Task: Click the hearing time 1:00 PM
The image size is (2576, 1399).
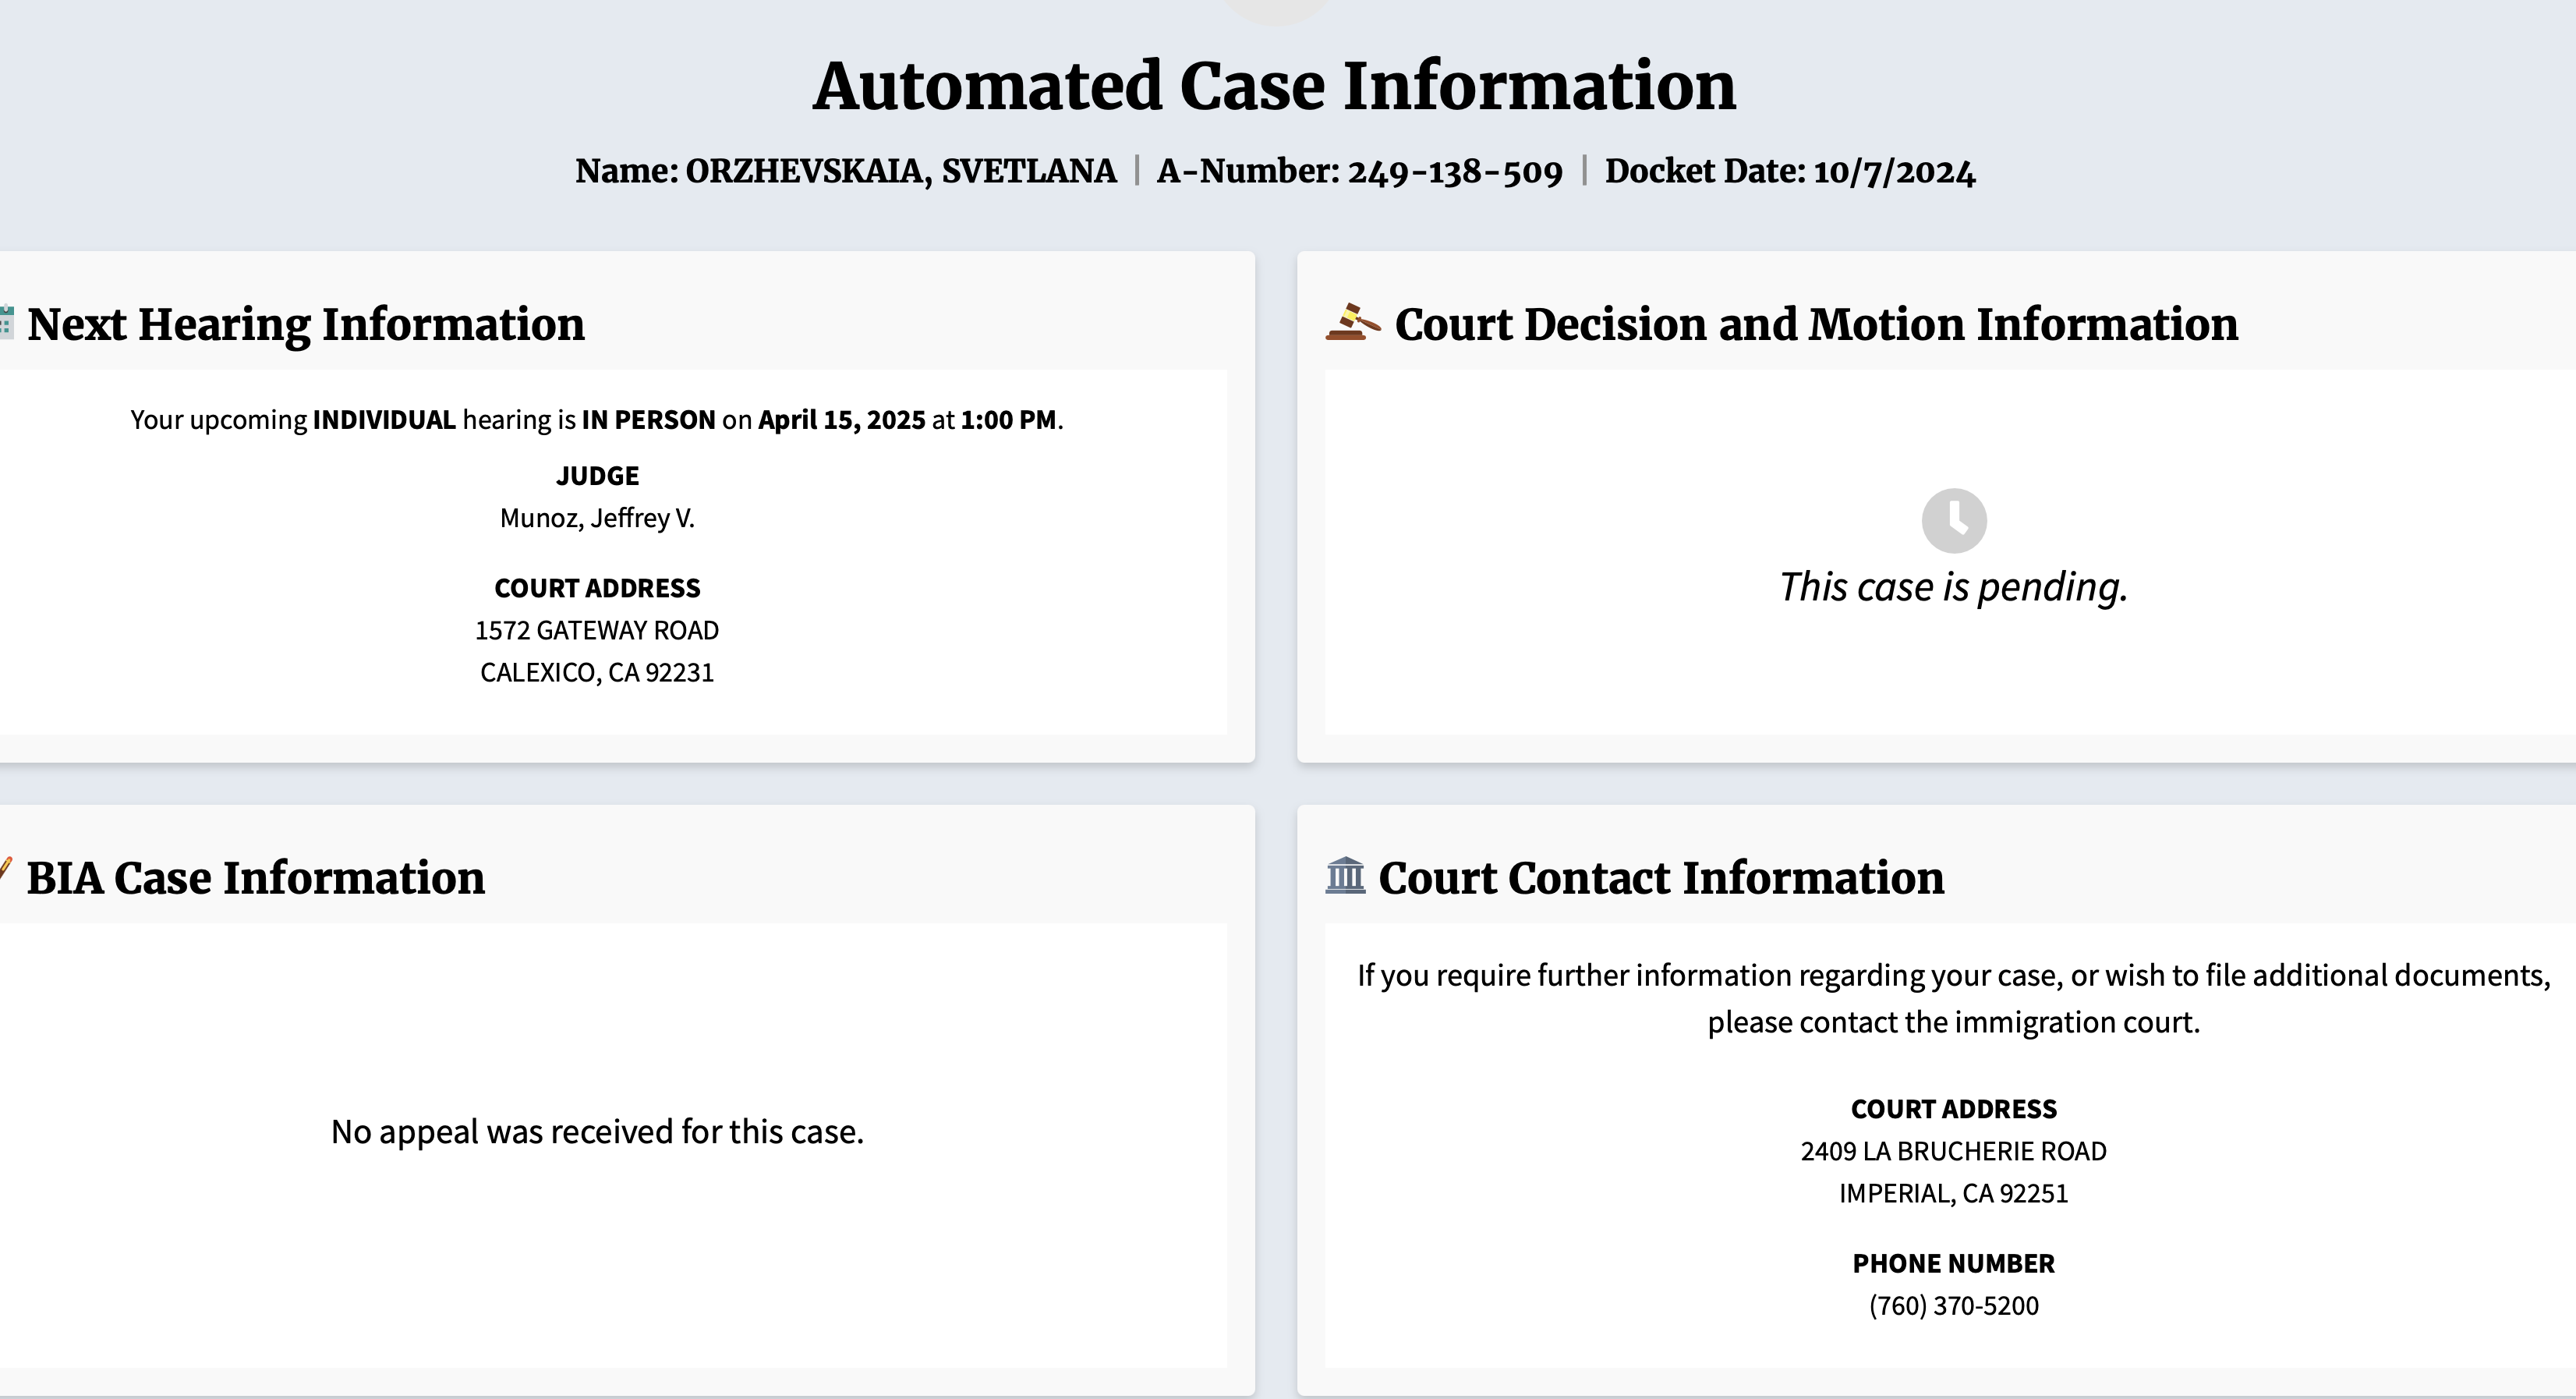Action: click(1008, 420)
